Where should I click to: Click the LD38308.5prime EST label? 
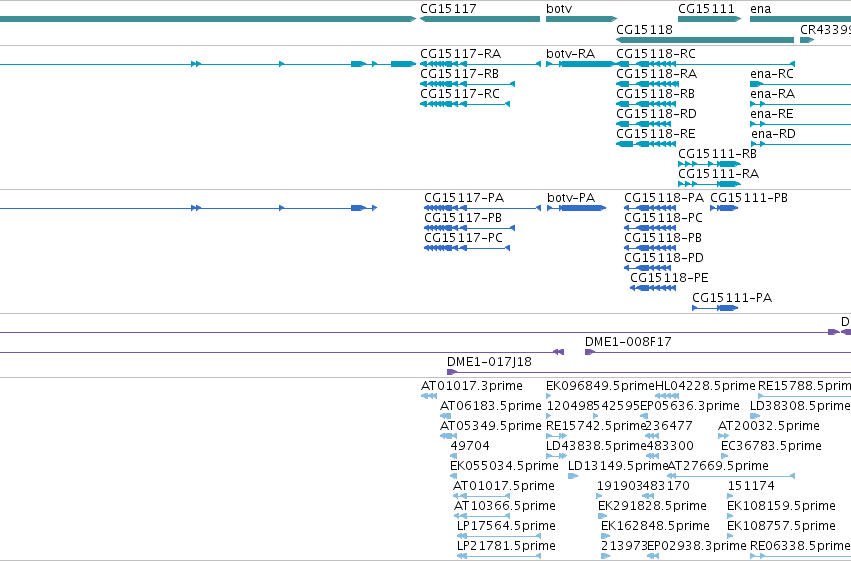pos(799,406)
